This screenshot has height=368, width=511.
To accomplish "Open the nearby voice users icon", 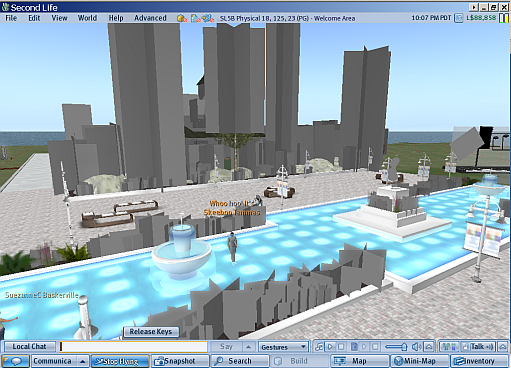I will pos(449,347).
